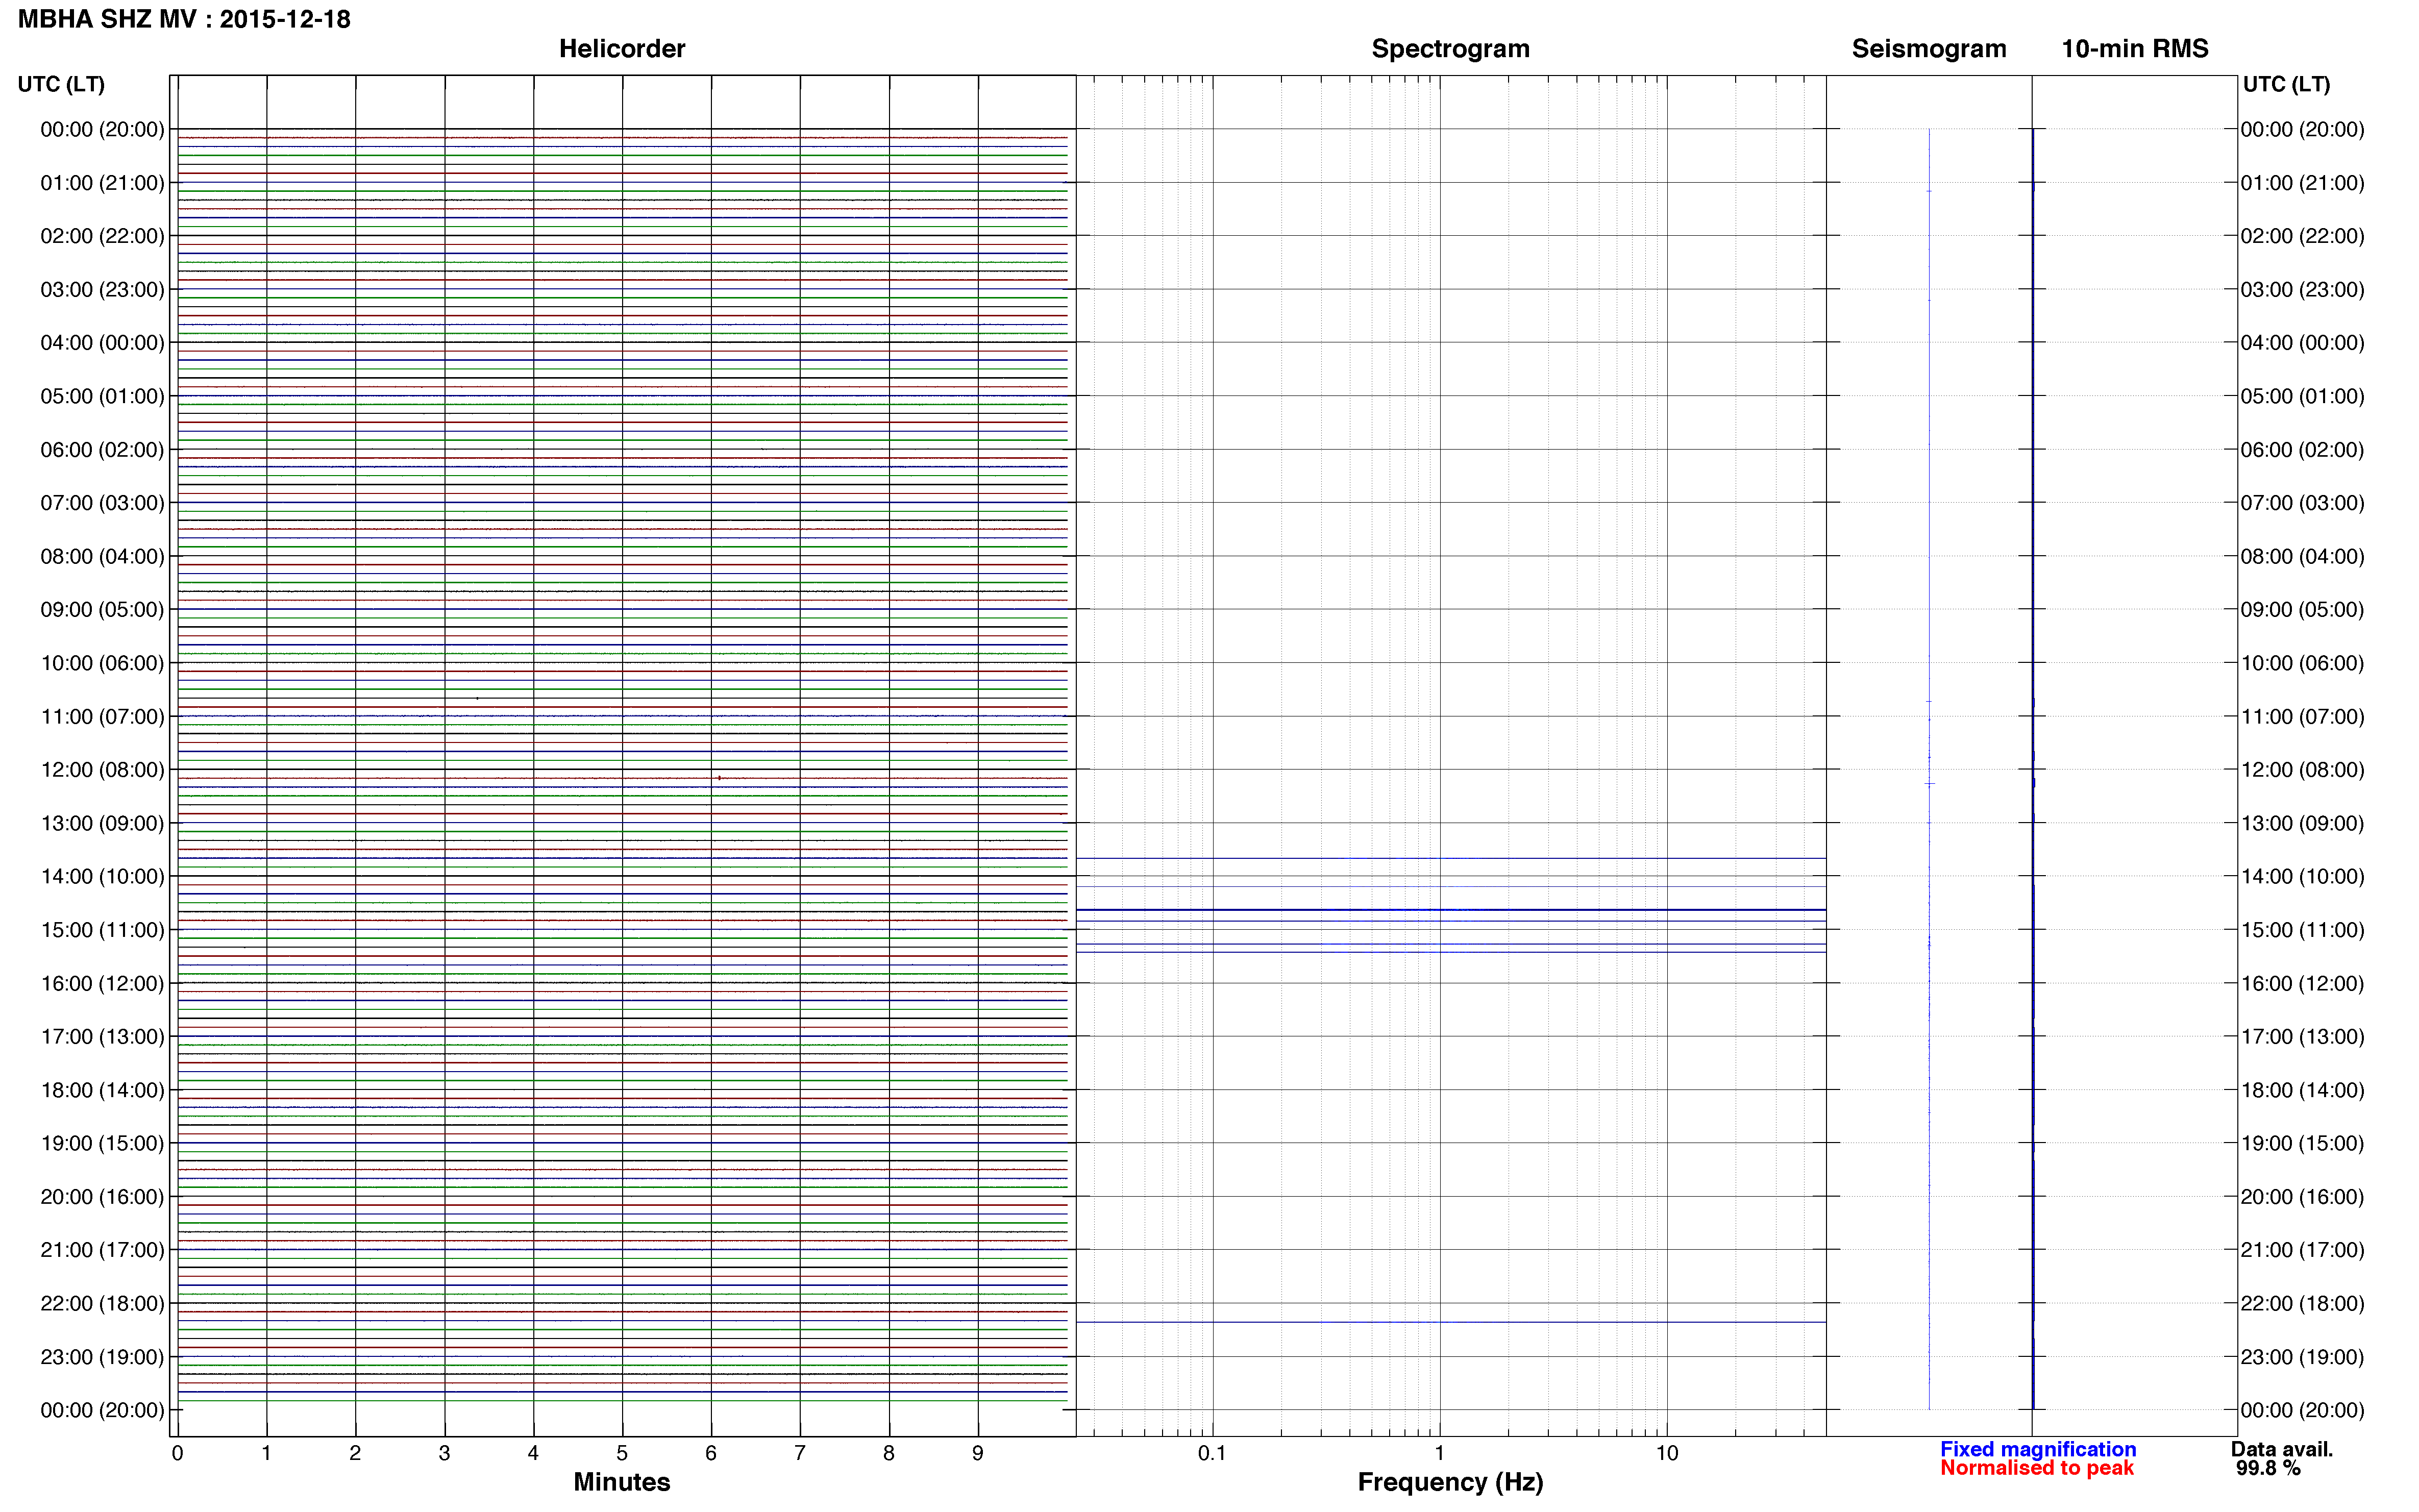Click the right UTC (LT) axis header
2419x1512 pixels.
tap(2286, 84)
